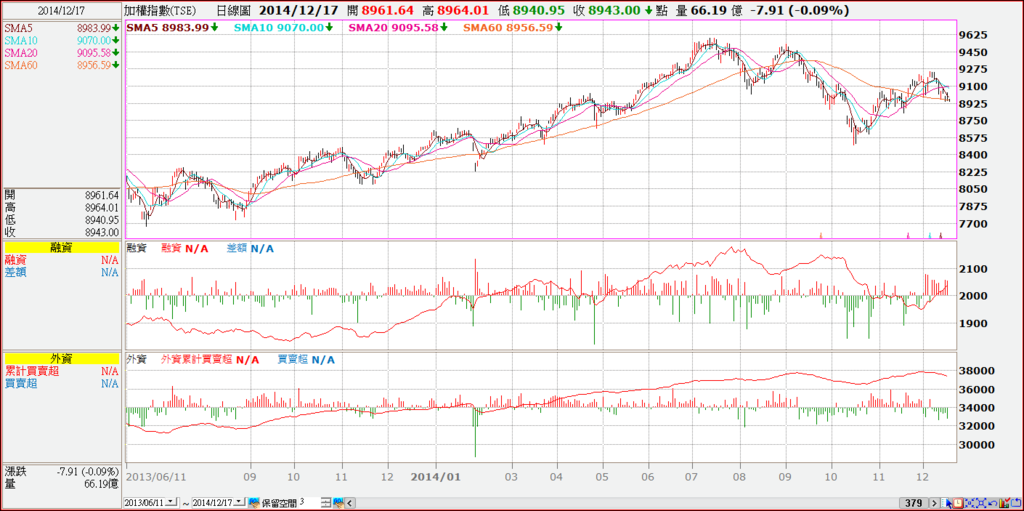Click the icon left of 保留空間

pos(254,502)
